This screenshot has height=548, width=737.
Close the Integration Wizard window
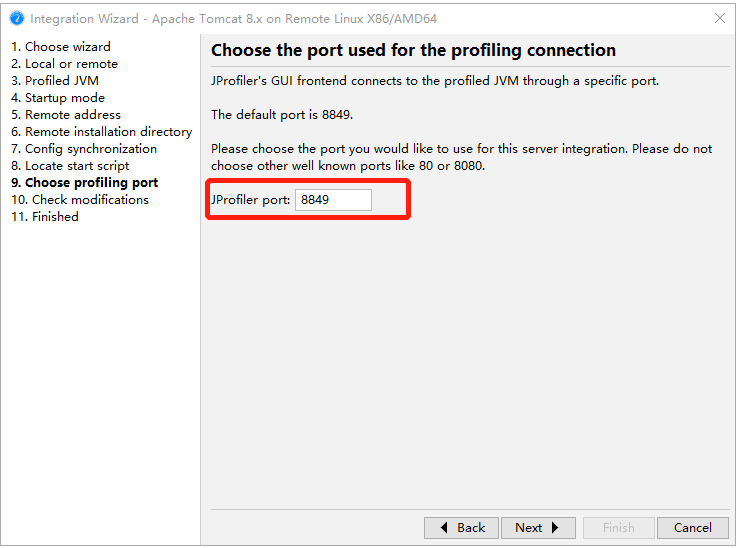pyautogui.click(x=720, y=18)
